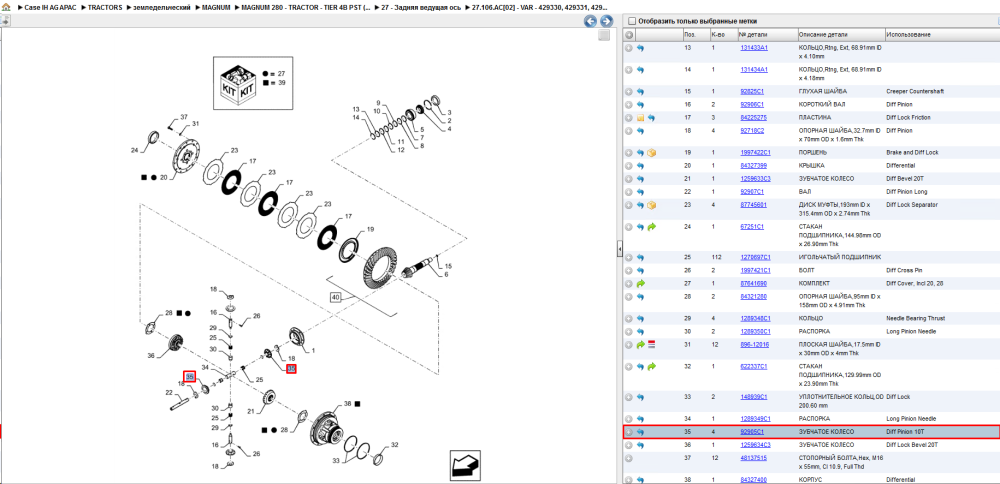Click the blue arrow icon in row 17
Image resolution: width=1000 pixels, height=484 pixels.
click(651, 118)
